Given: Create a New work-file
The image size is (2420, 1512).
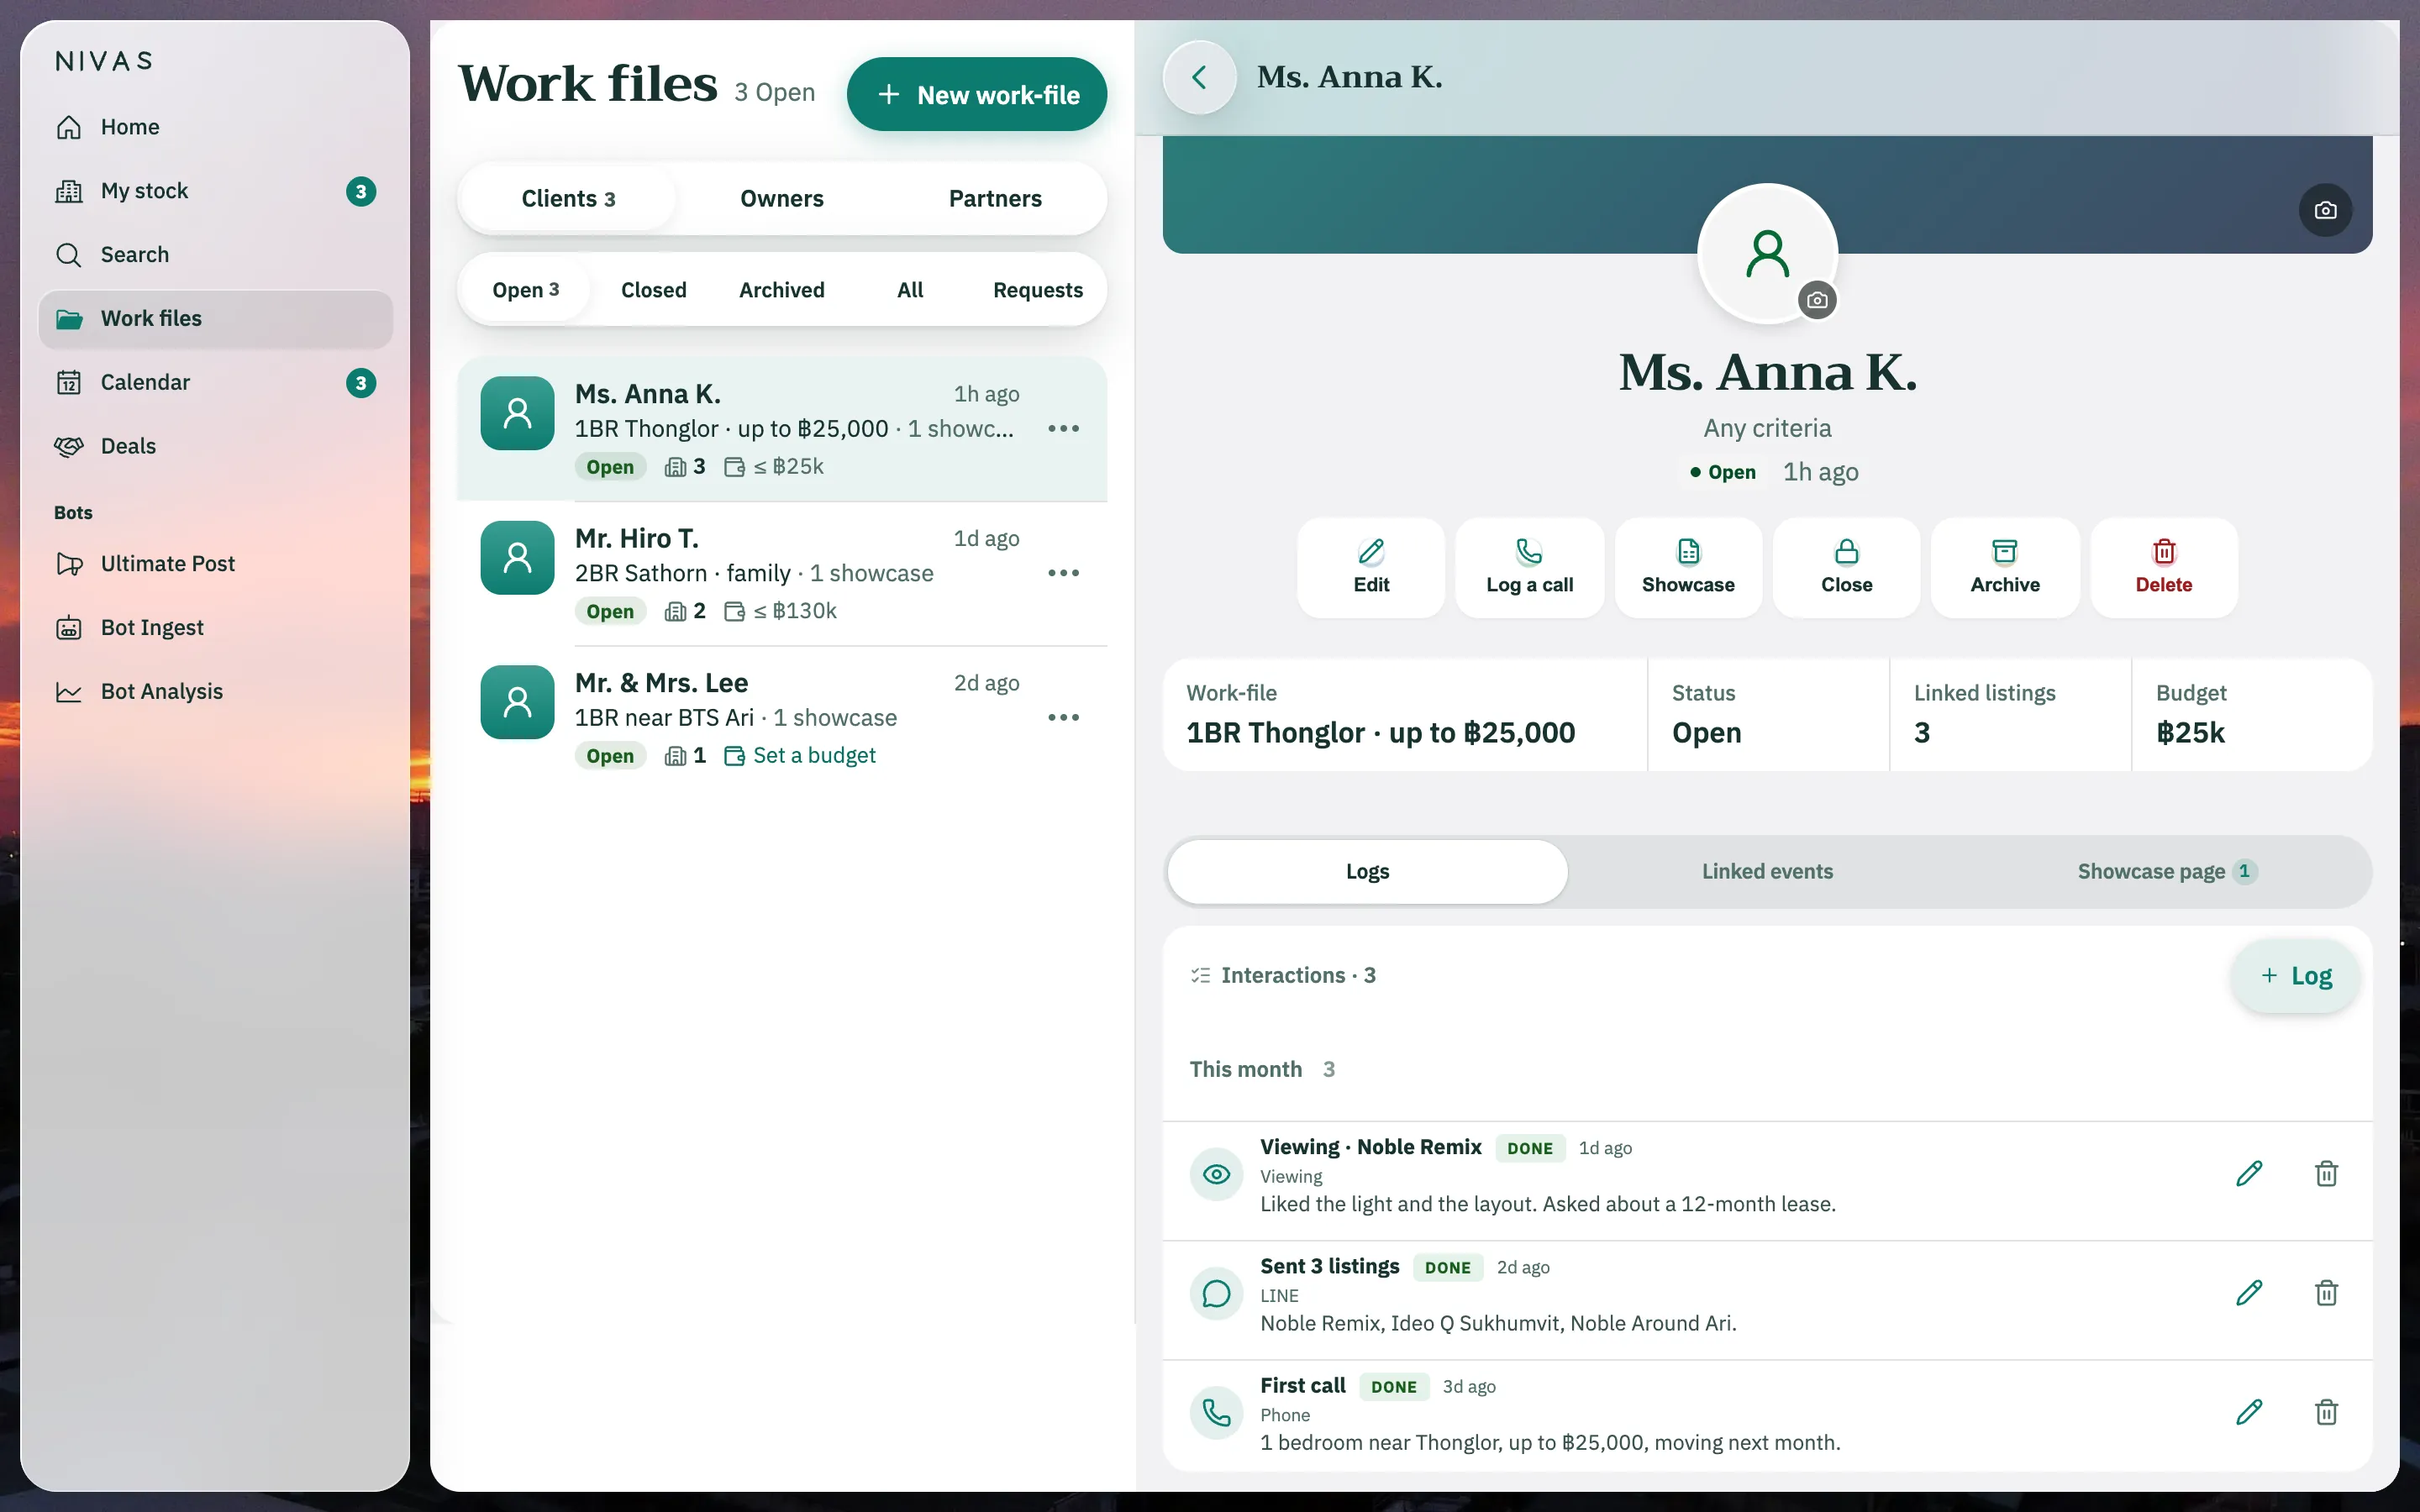Looking at the screenshot, I should click(977, 95).
